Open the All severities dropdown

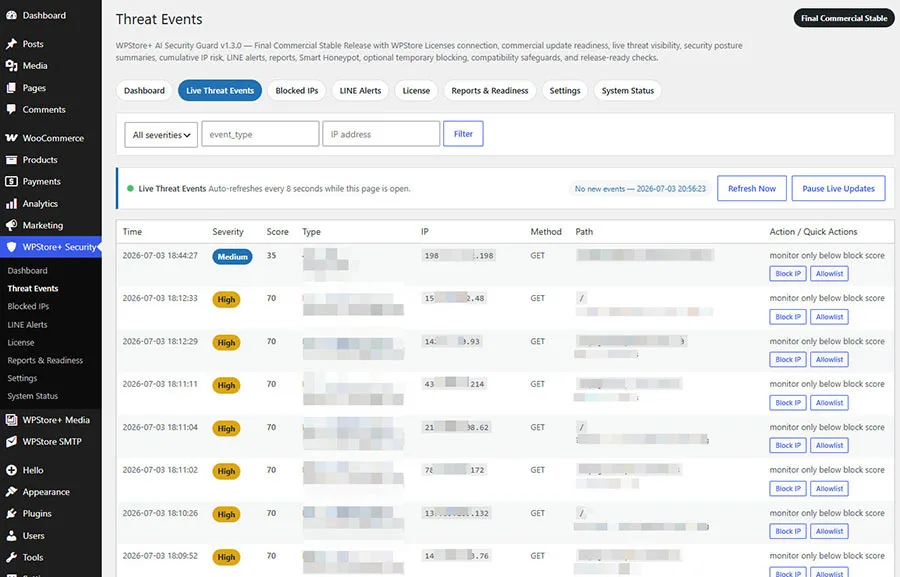coord(161,135)
